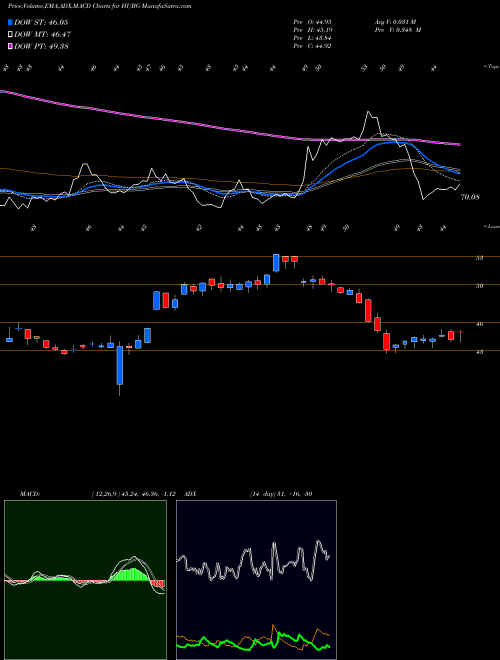The height and width of the screenshot is (660, 500).
Task: Click the dark blue ADX indicator chart
Action: click(256, 580)
